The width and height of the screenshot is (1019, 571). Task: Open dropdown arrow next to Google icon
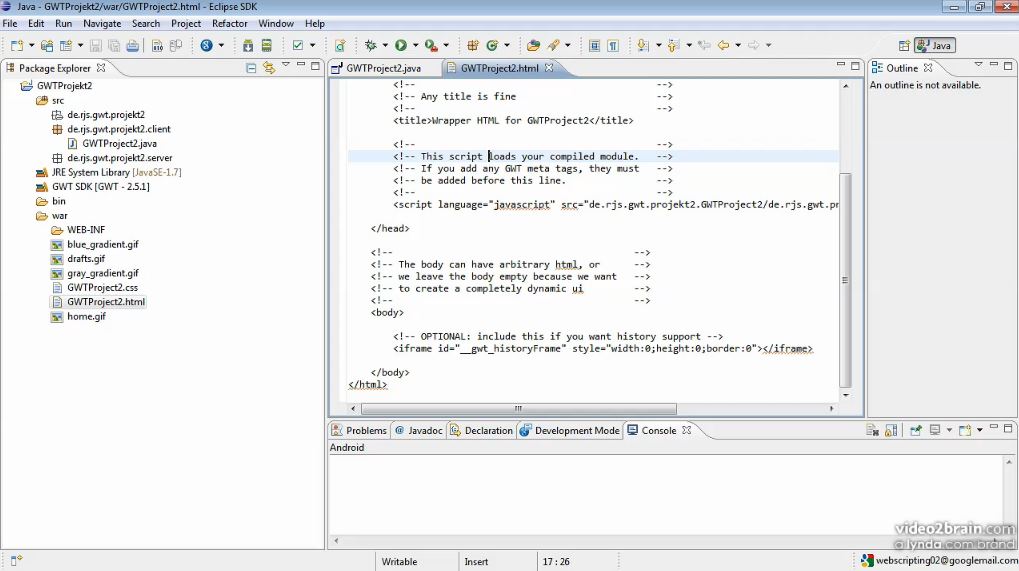click(x=221, y=45)
